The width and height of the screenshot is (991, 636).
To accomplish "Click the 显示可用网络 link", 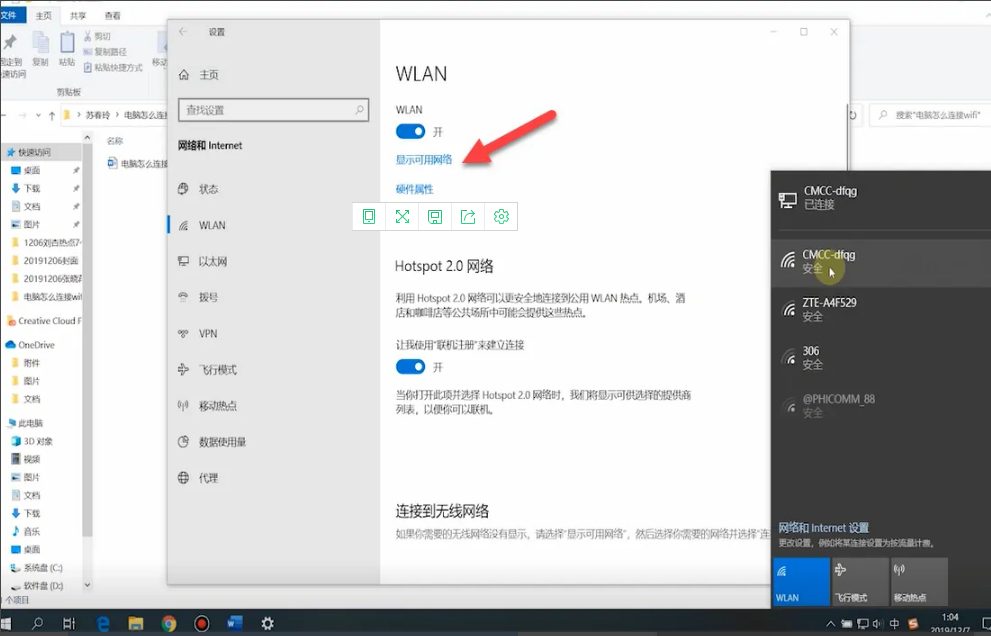I will click(x=424, y=160).
